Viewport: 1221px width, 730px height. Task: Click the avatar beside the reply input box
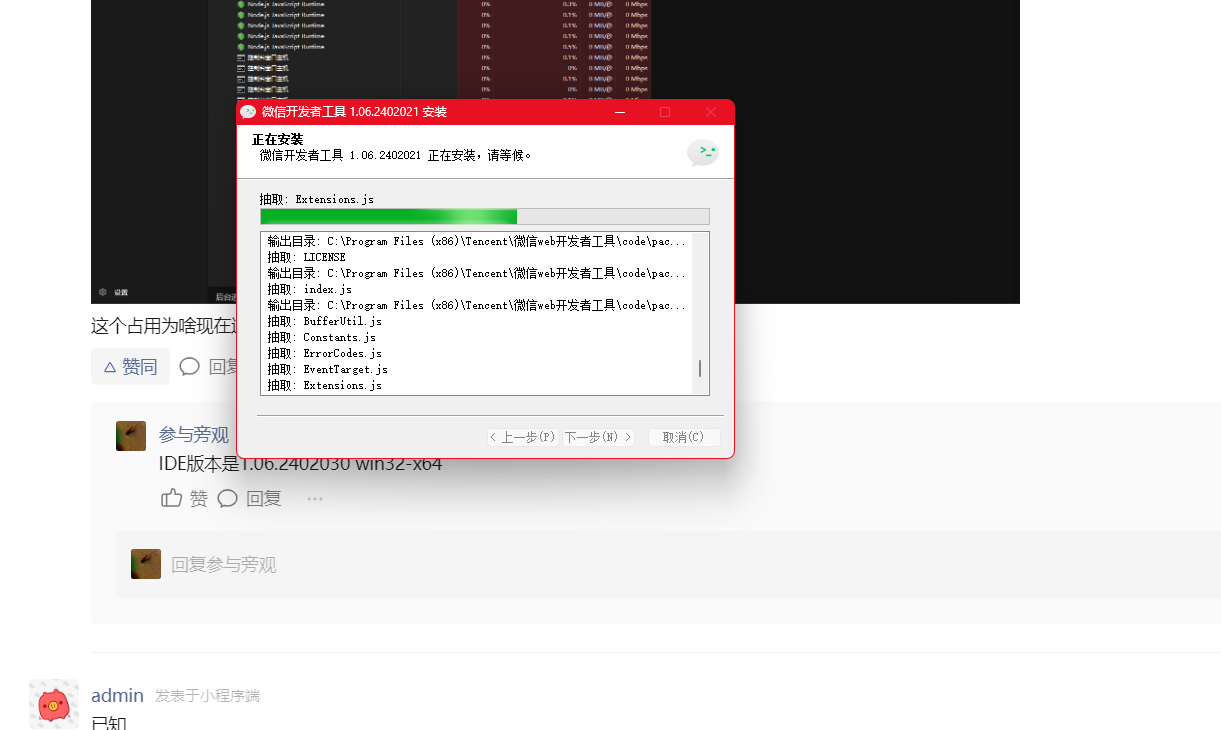(146, 564)
